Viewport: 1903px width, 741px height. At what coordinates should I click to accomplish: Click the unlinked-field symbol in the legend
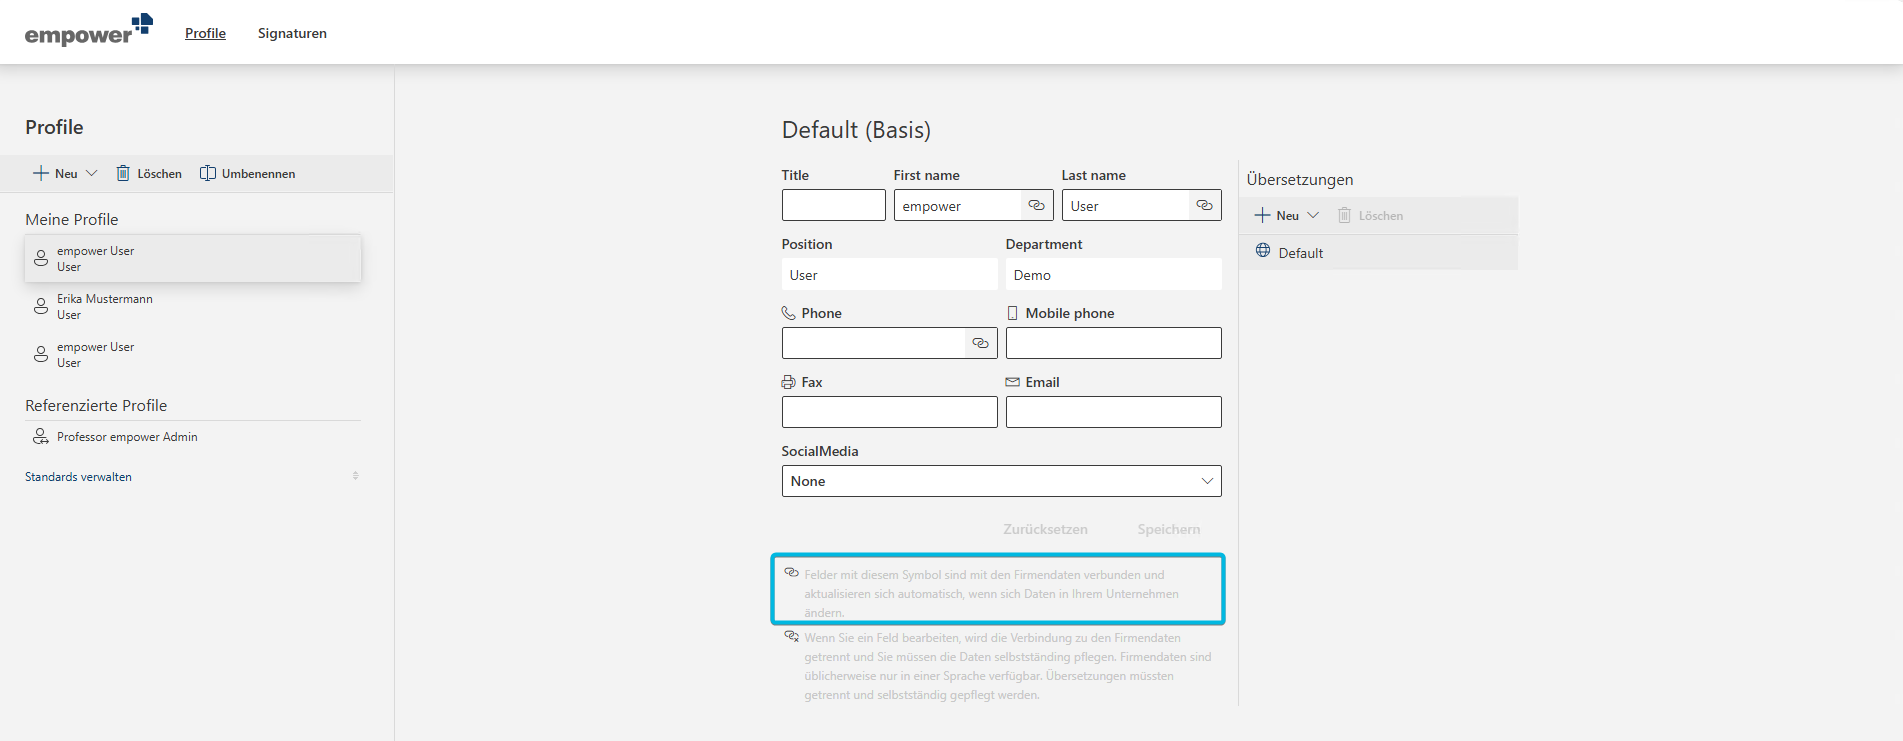point(791,636)
